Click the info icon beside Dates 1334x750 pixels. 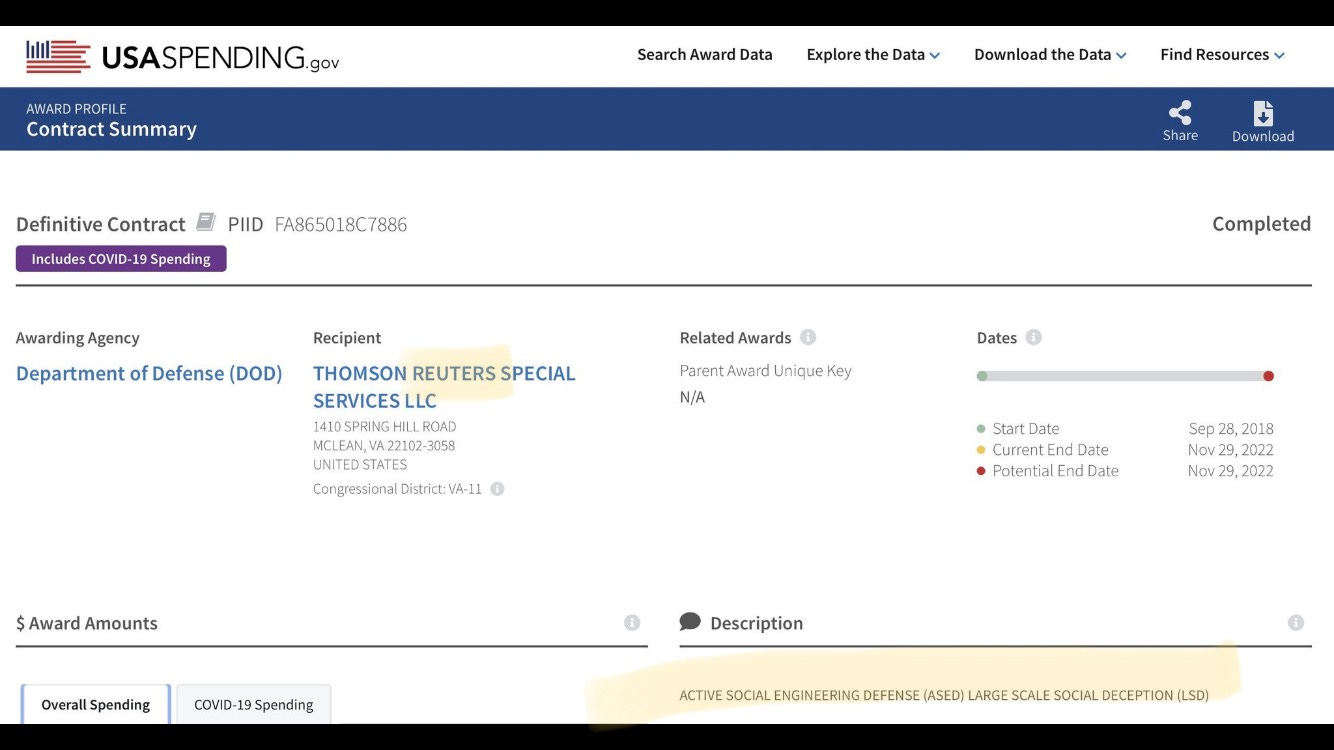pos(1034,337)
